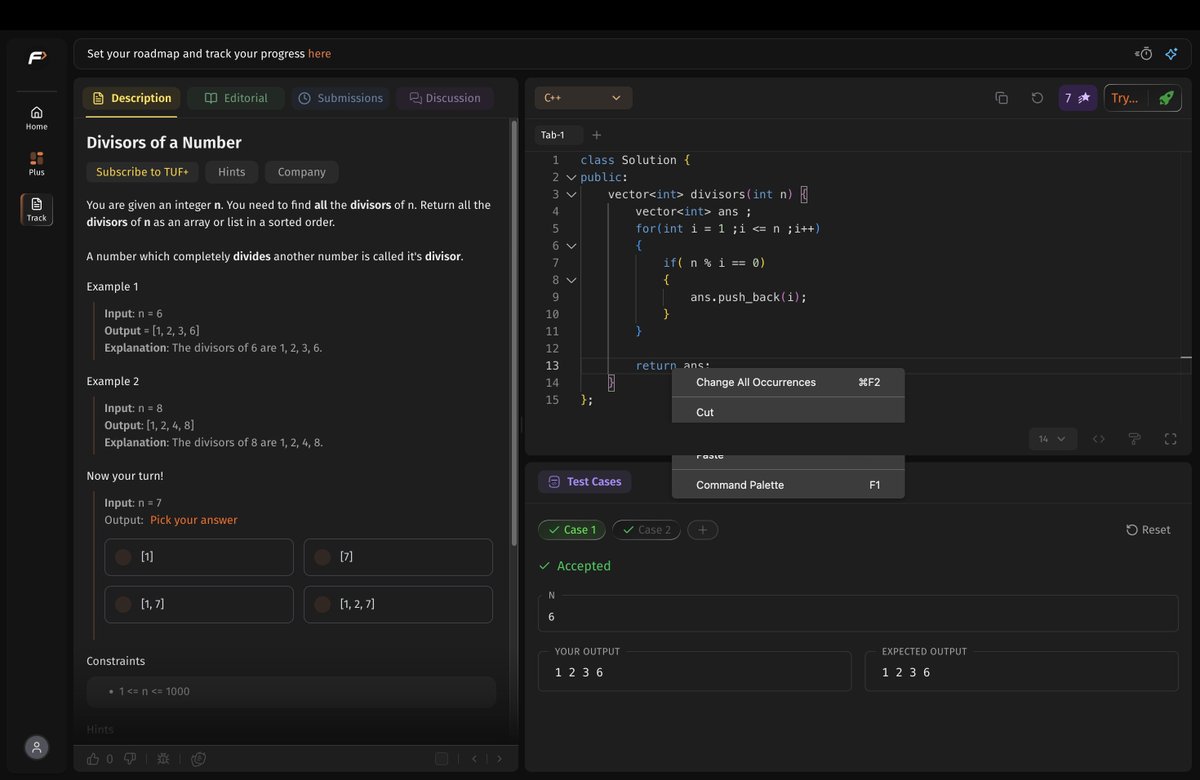Open the blue sparkle AI assistant icon
1200x780 pixels.
point(1172,54)
